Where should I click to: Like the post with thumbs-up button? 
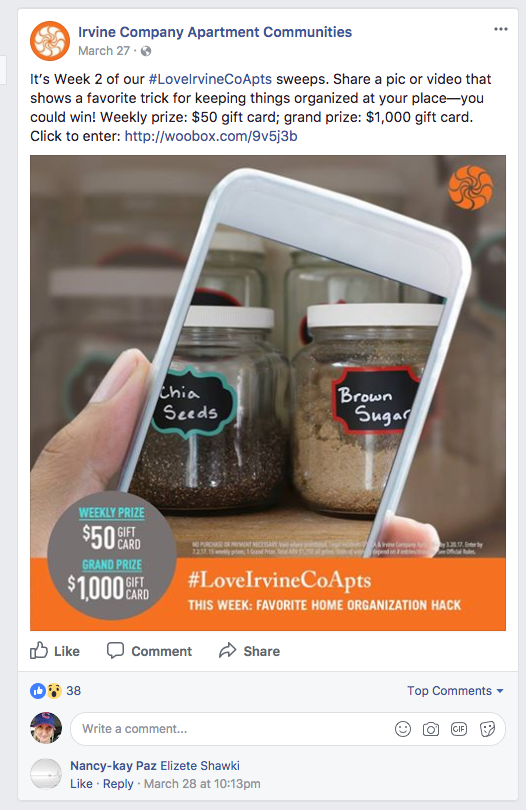click(55, 651)
